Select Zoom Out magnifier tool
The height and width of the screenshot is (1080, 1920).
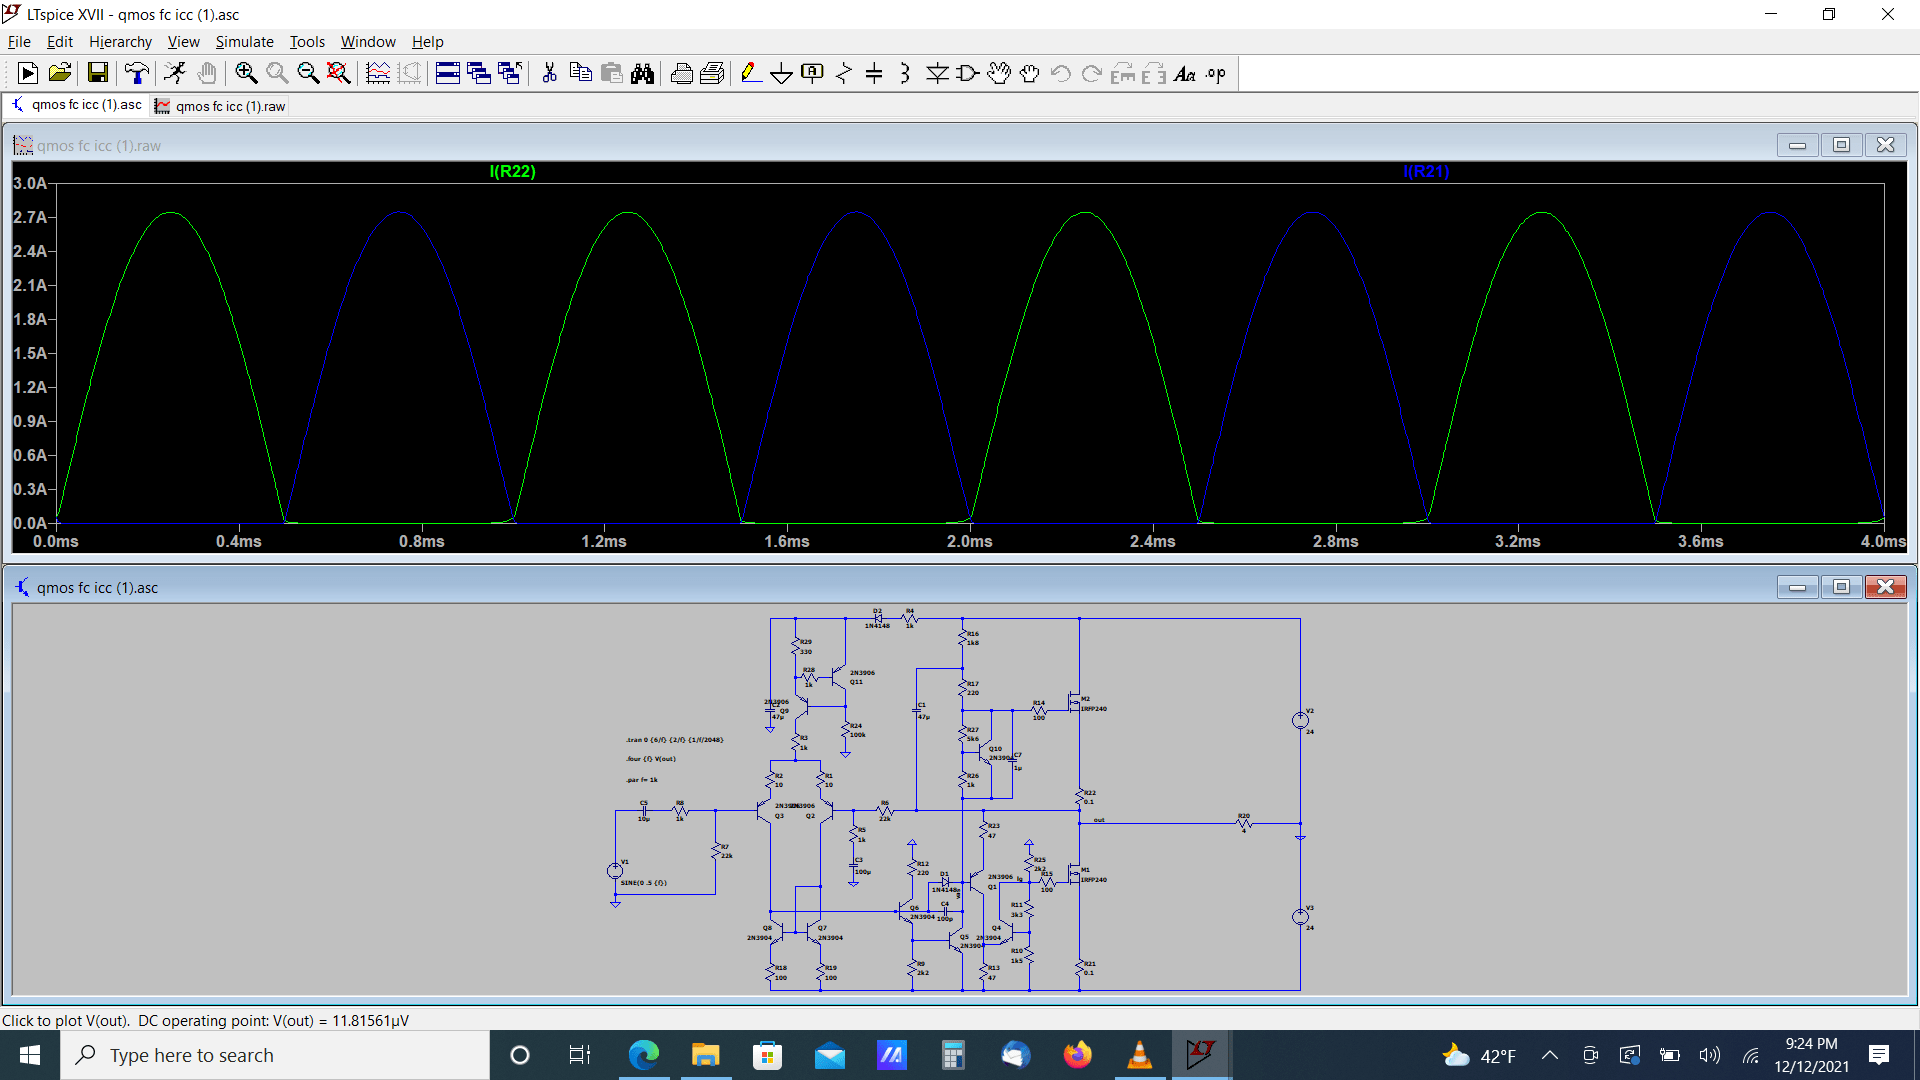(x=307, y=73)
